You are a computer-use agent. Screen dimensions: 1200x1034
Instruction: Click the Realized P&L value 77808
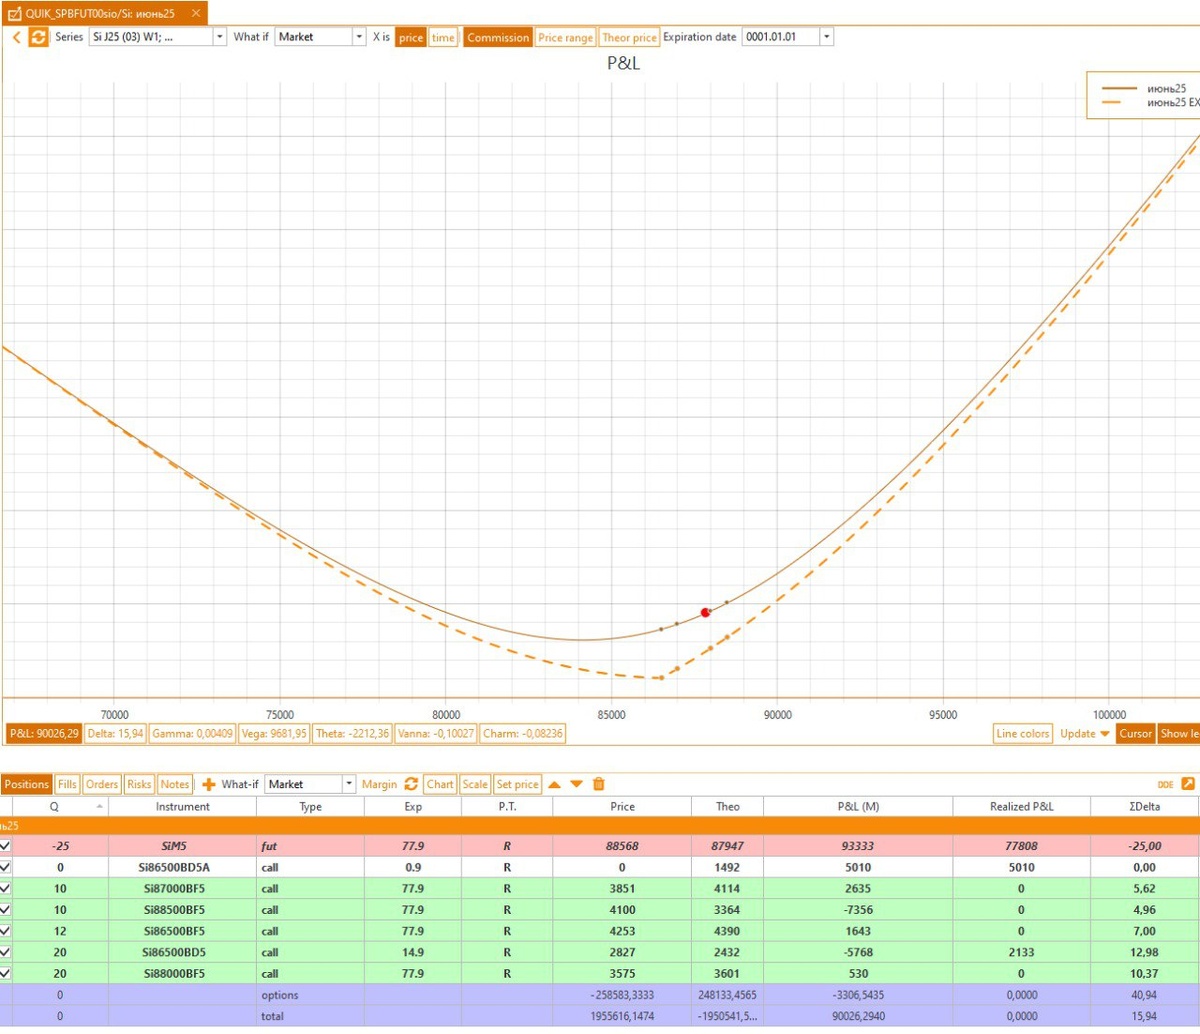(x=1021, y=846)
